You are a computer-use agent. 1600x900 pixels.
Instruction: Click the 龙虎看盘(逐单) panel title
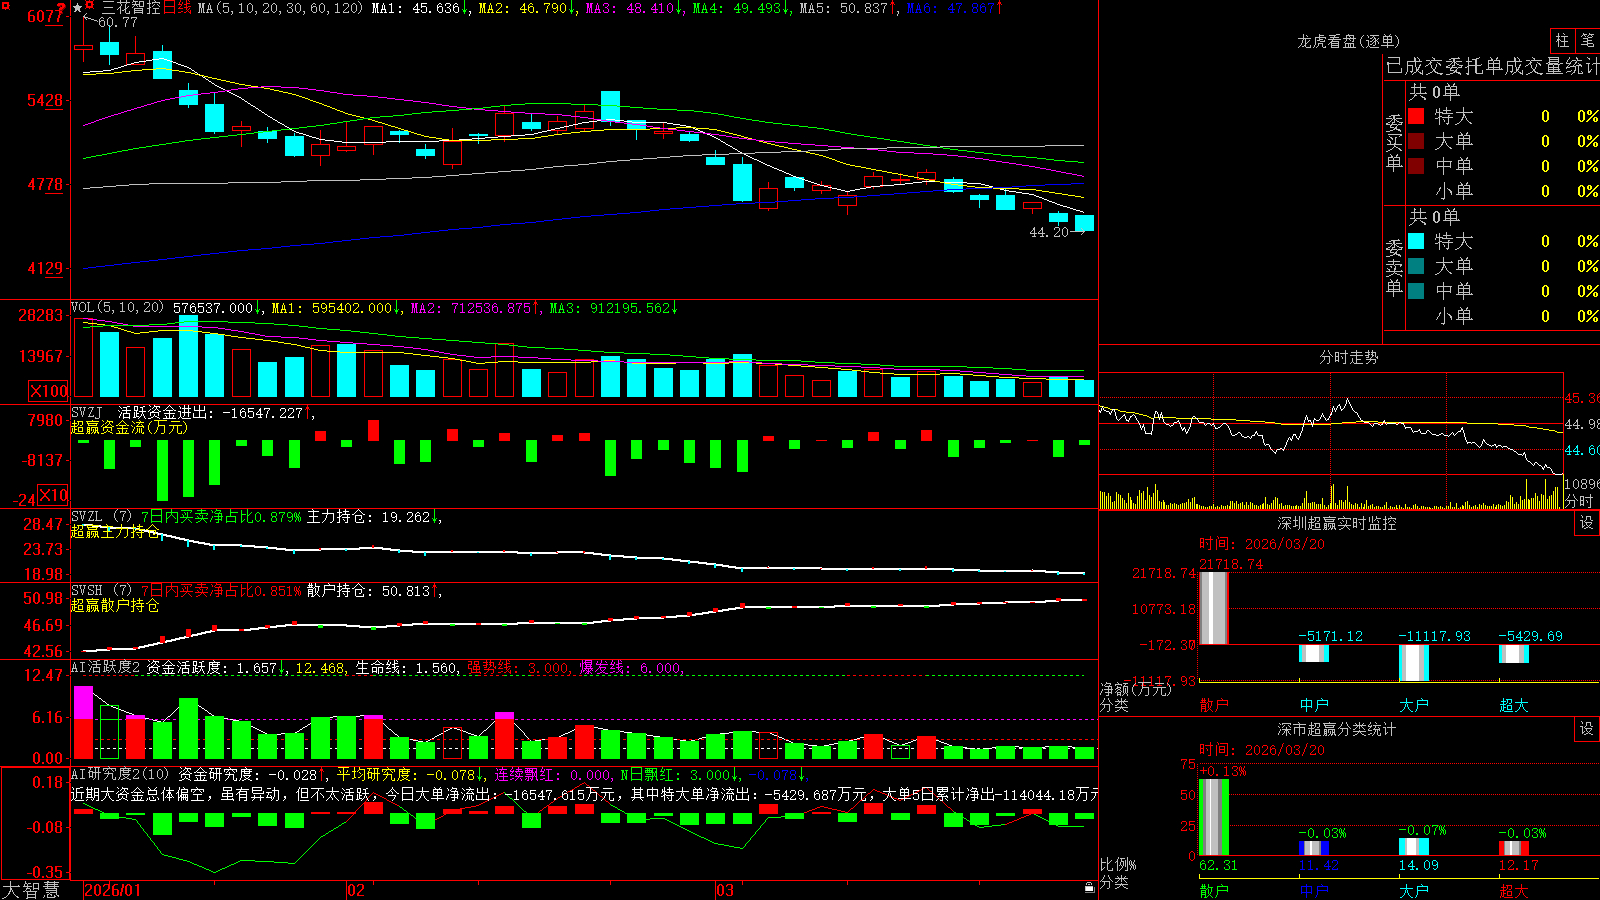click(x=1349, y=41)
